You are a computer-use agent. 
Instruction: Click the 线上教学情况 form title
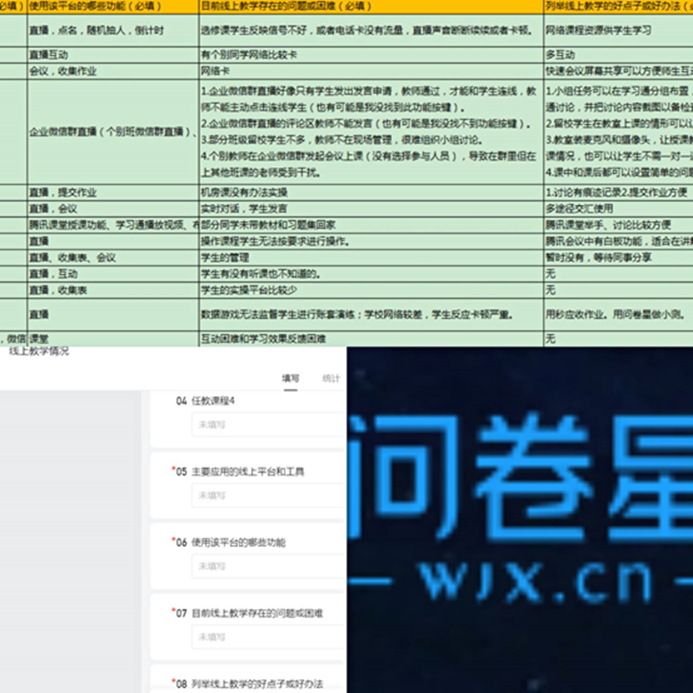click(x=39, y=351)
